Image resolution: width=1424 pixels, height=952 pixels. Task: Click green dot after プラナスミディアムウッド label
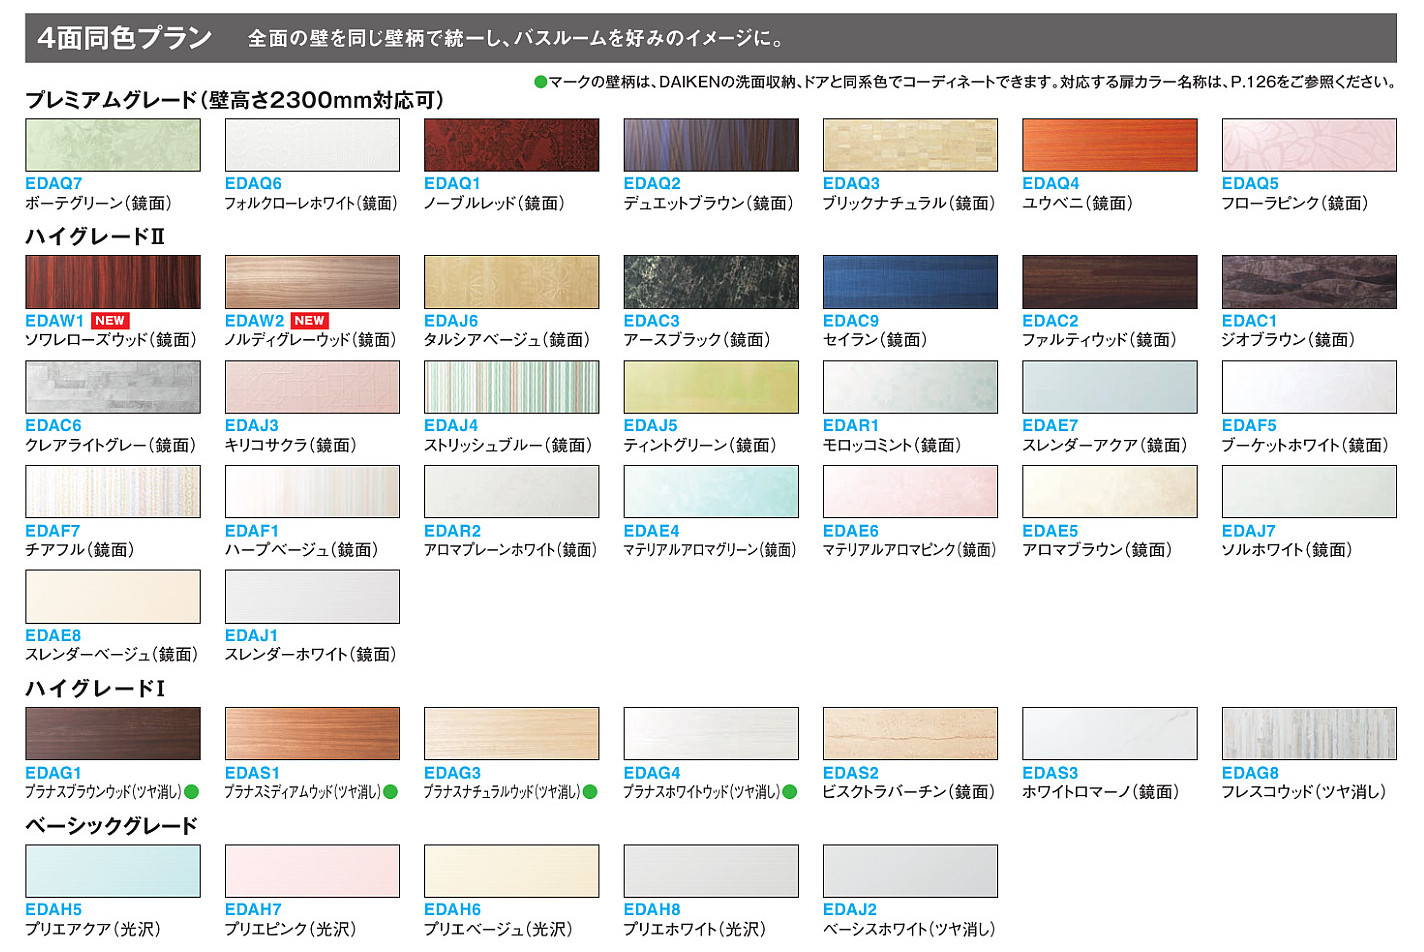coord(390,792)
